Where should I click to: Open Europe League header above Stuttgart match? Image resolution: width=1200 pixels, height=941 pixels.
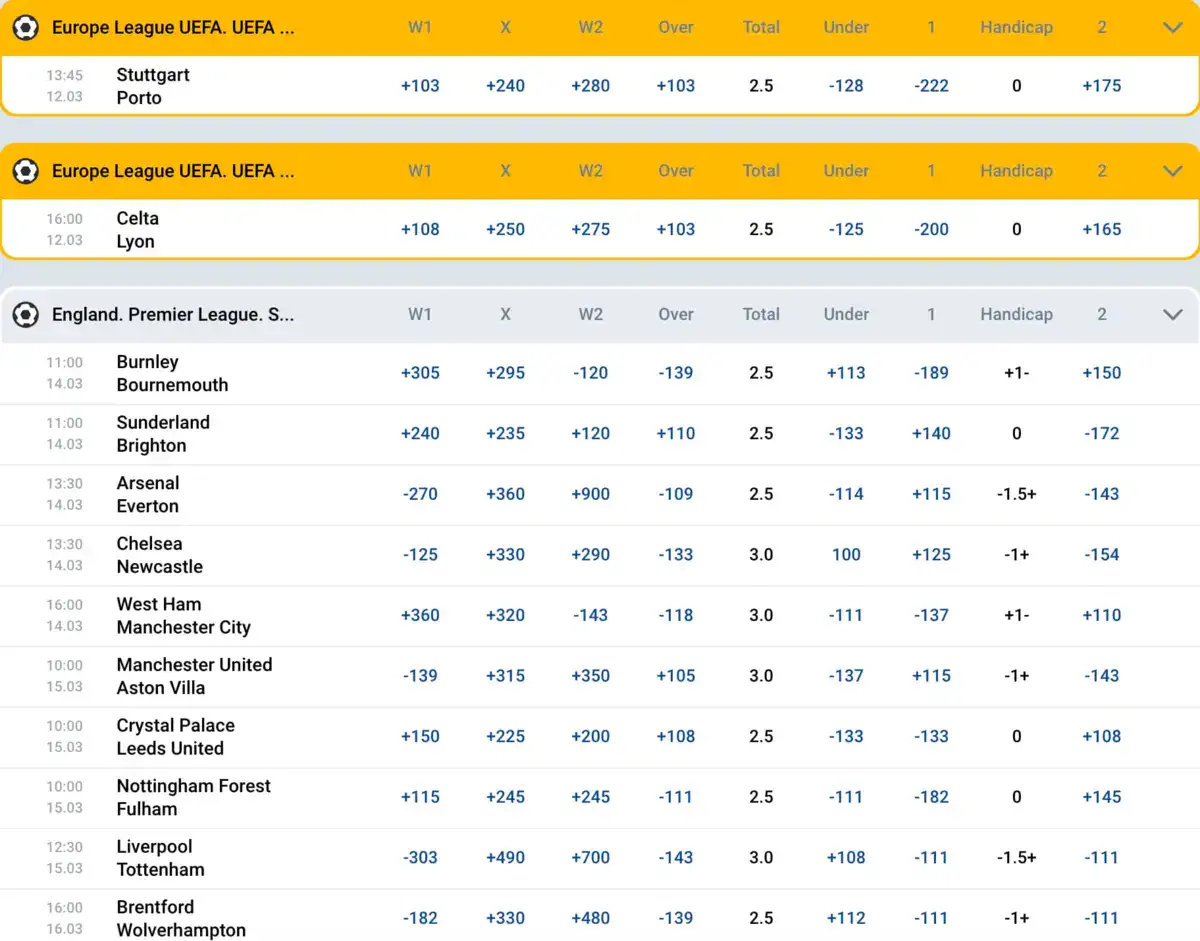tap(173, 28)
